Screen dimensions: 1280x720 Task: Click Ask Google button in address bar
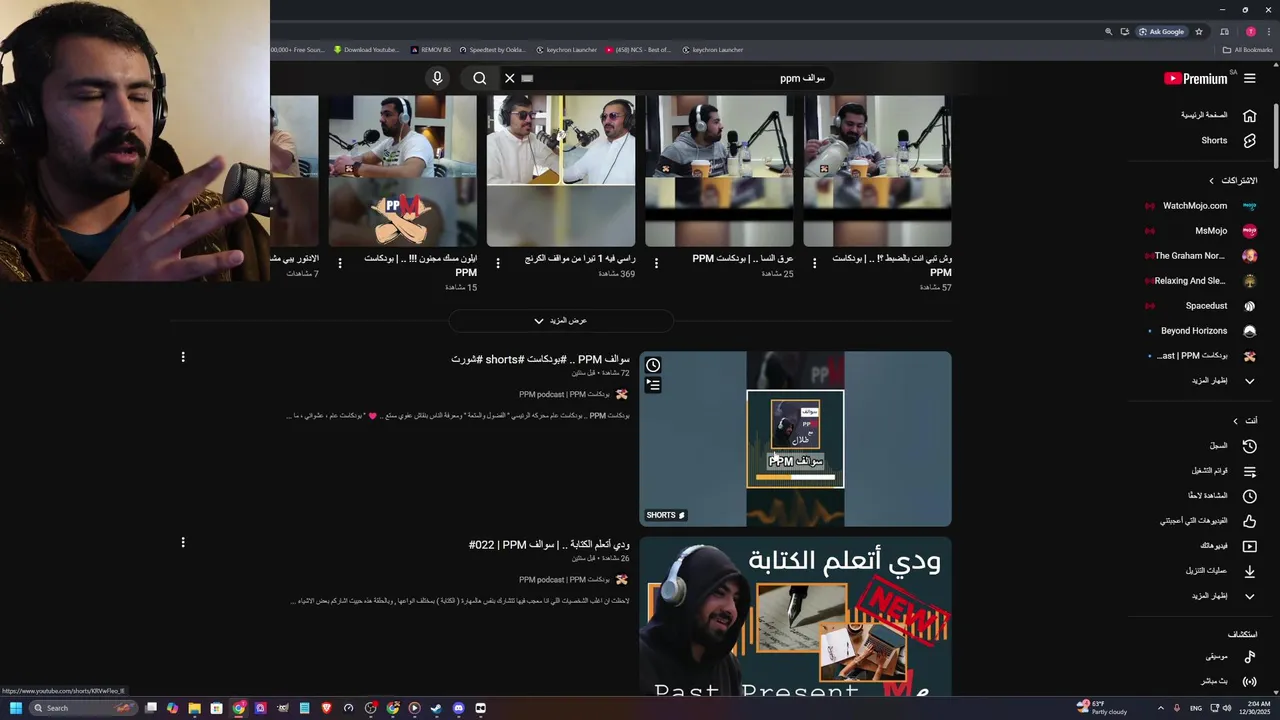[x=1161, y=31]
